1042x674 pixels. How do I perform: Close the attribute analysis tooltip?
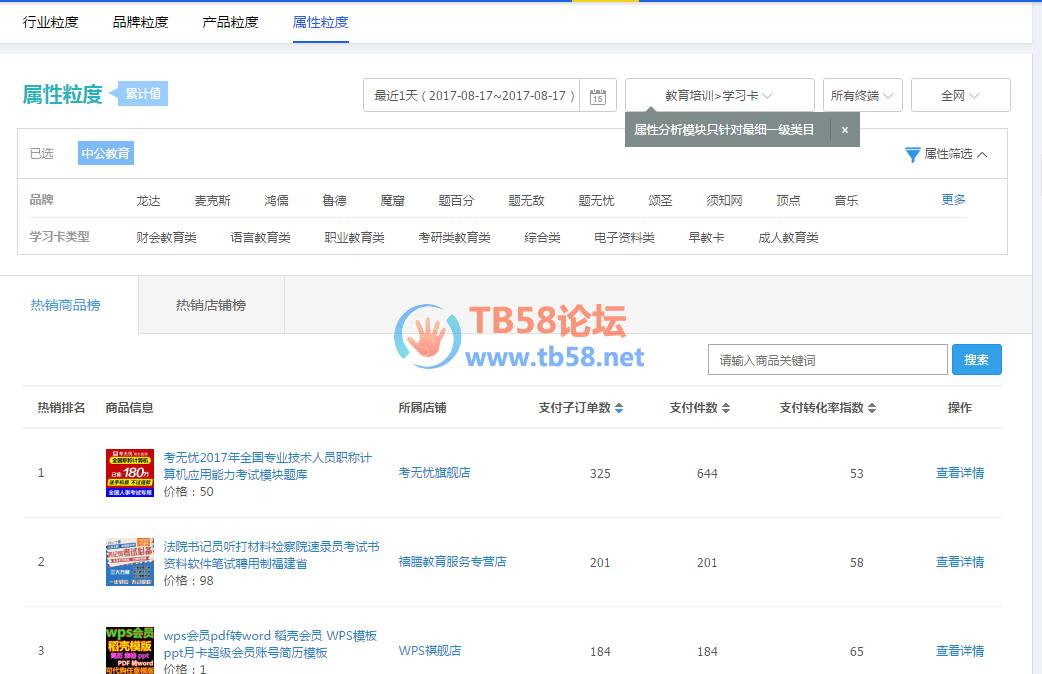[844, 130]
